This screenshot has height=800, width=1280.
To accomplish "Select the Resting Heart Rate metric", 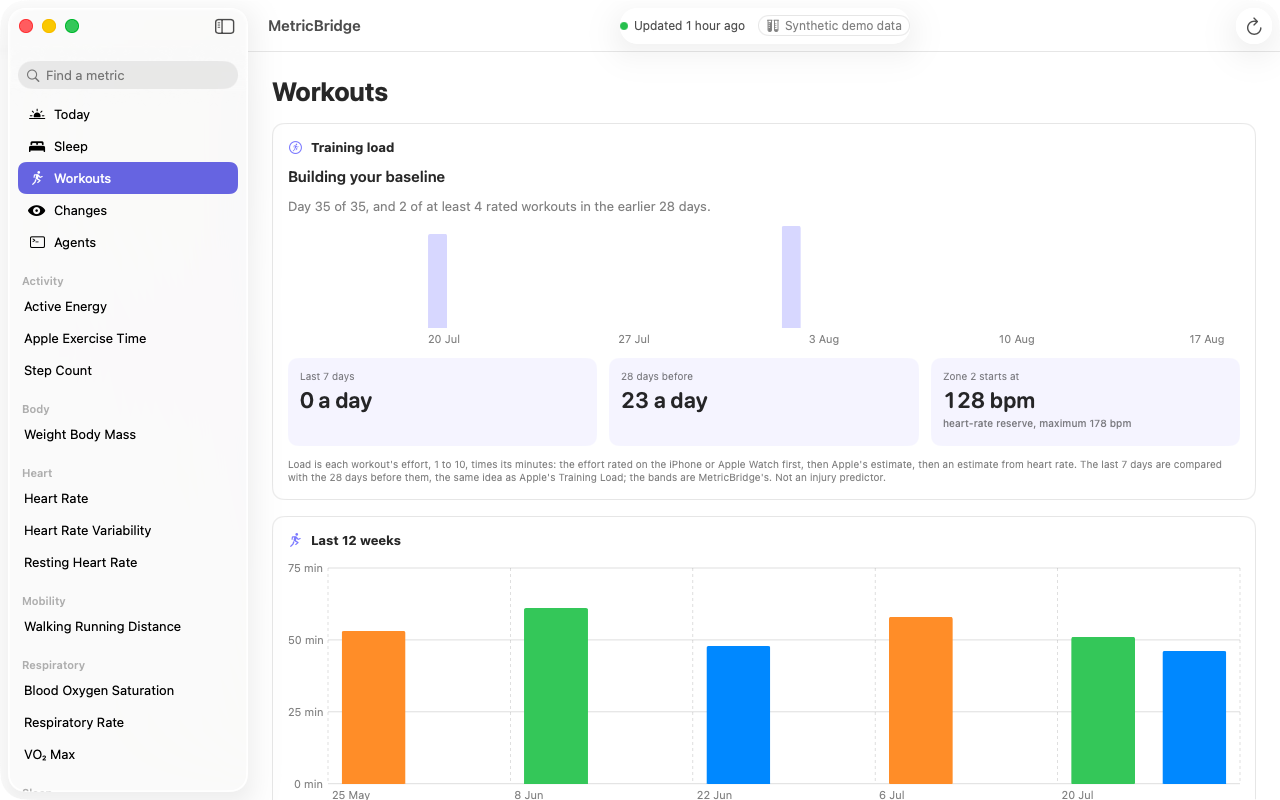I will click(x=128, y=562).
